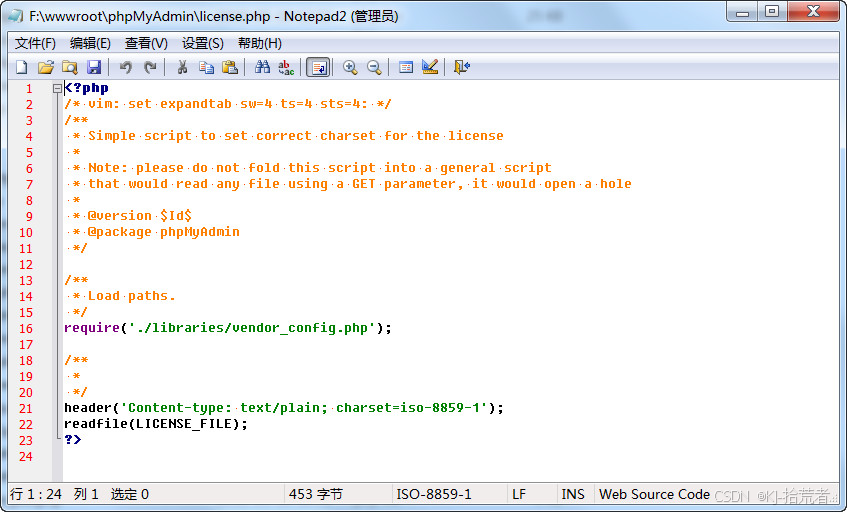
Task: Open Replace with the abc icon
Action: 286,67
